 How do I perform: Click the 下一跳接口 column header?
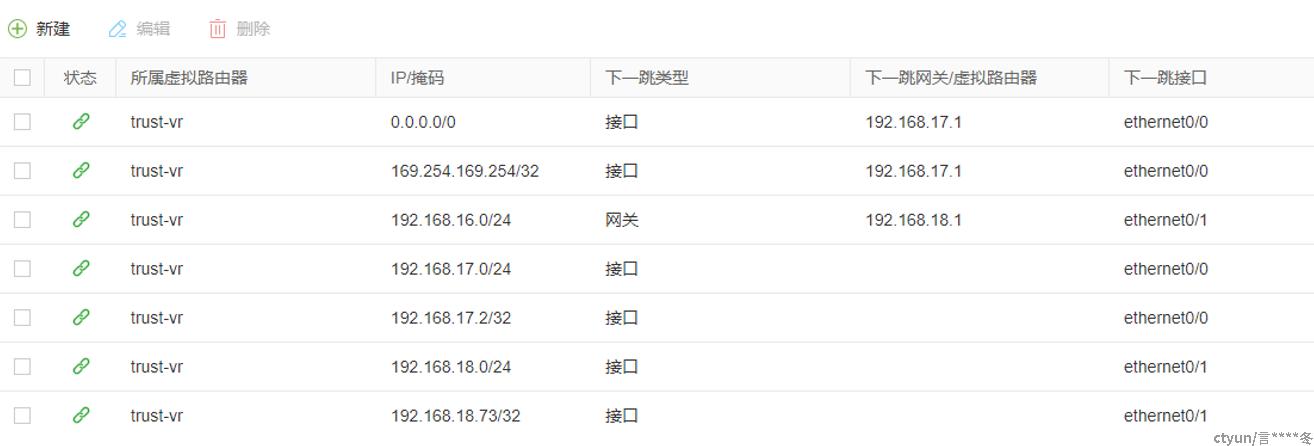pyautogui.click(x=1165, y=77)
